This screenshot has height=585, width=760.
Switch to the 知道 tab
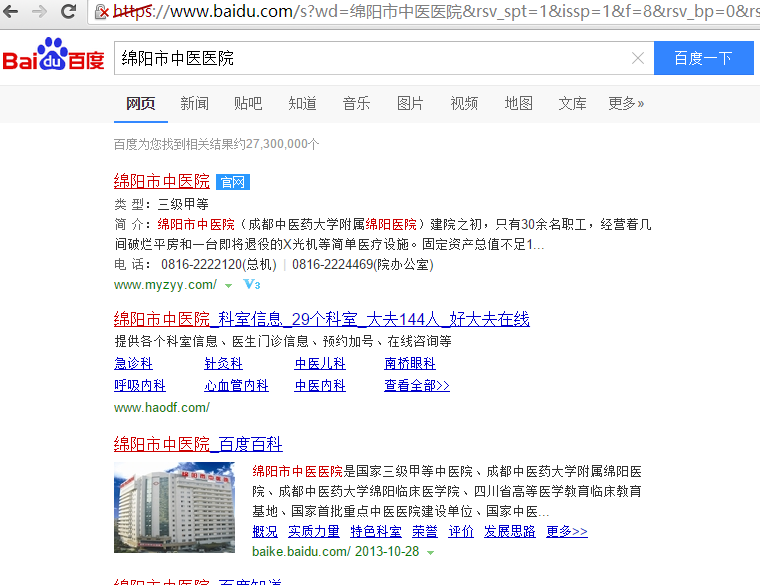(302, 103)
